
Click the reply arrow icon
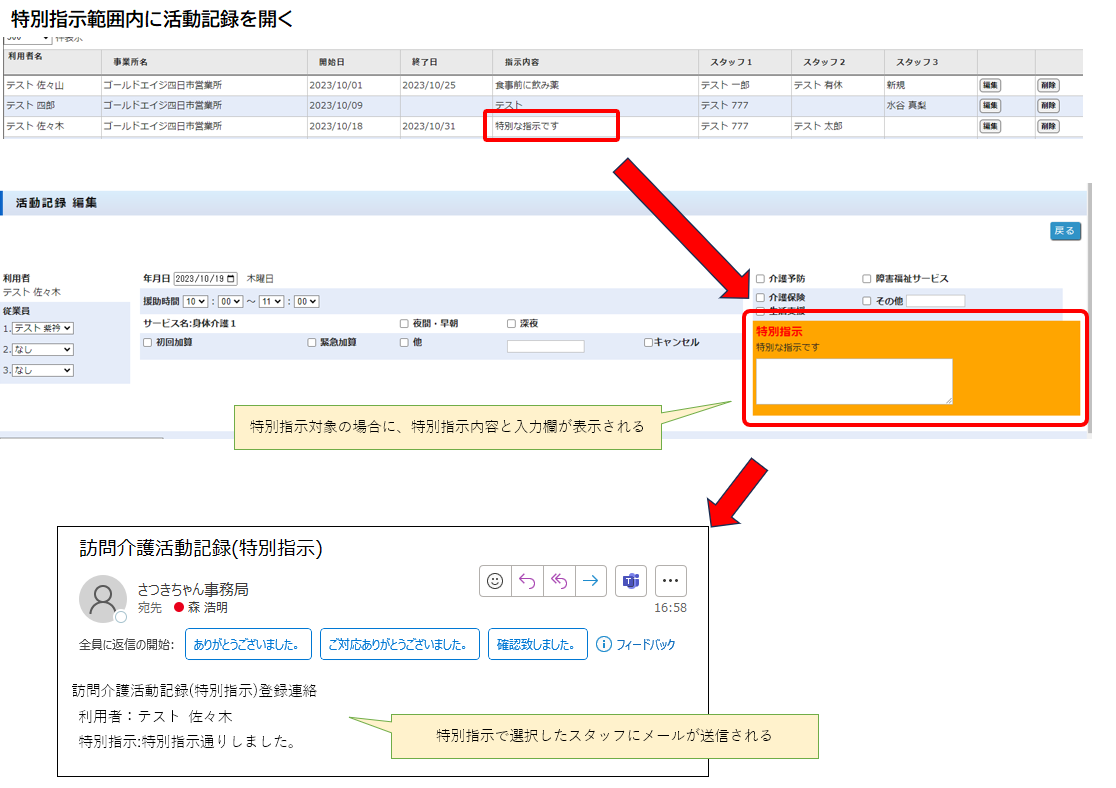pyautogui.click(x=527, y=580)
